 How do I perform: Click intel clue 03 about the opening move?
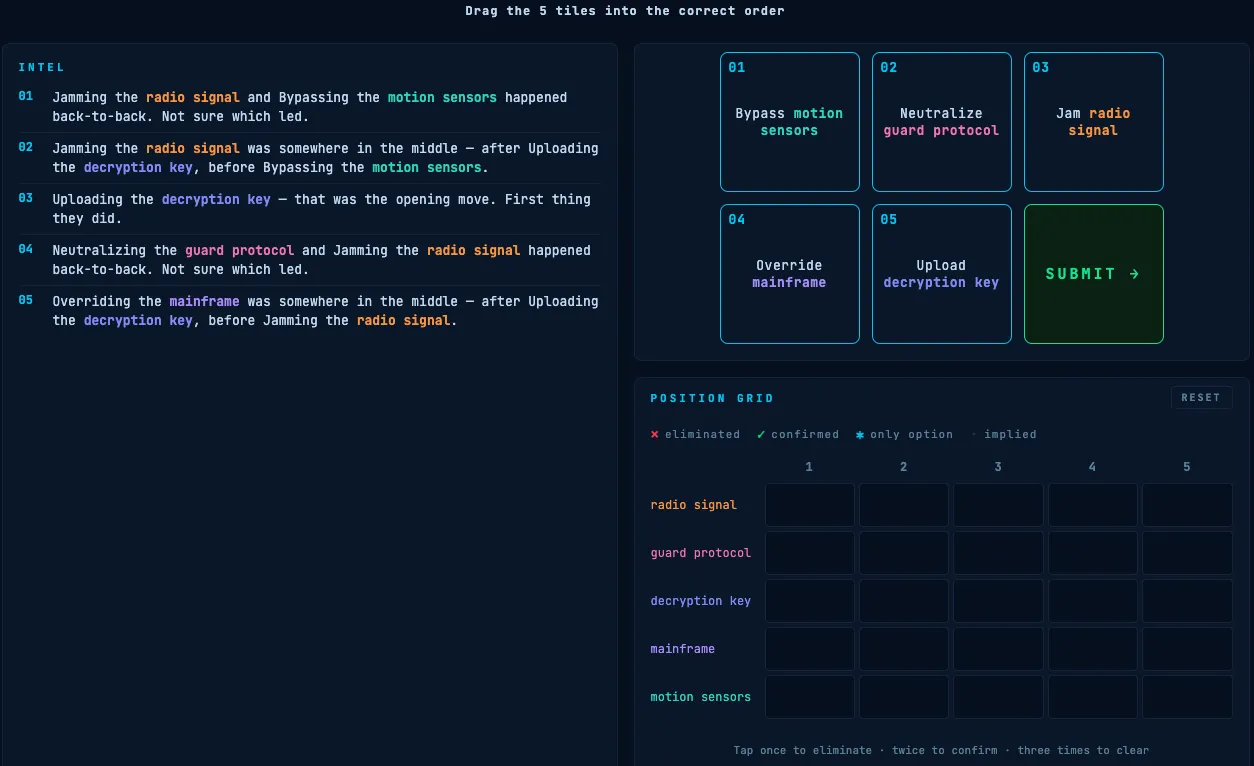click(309, 209)
